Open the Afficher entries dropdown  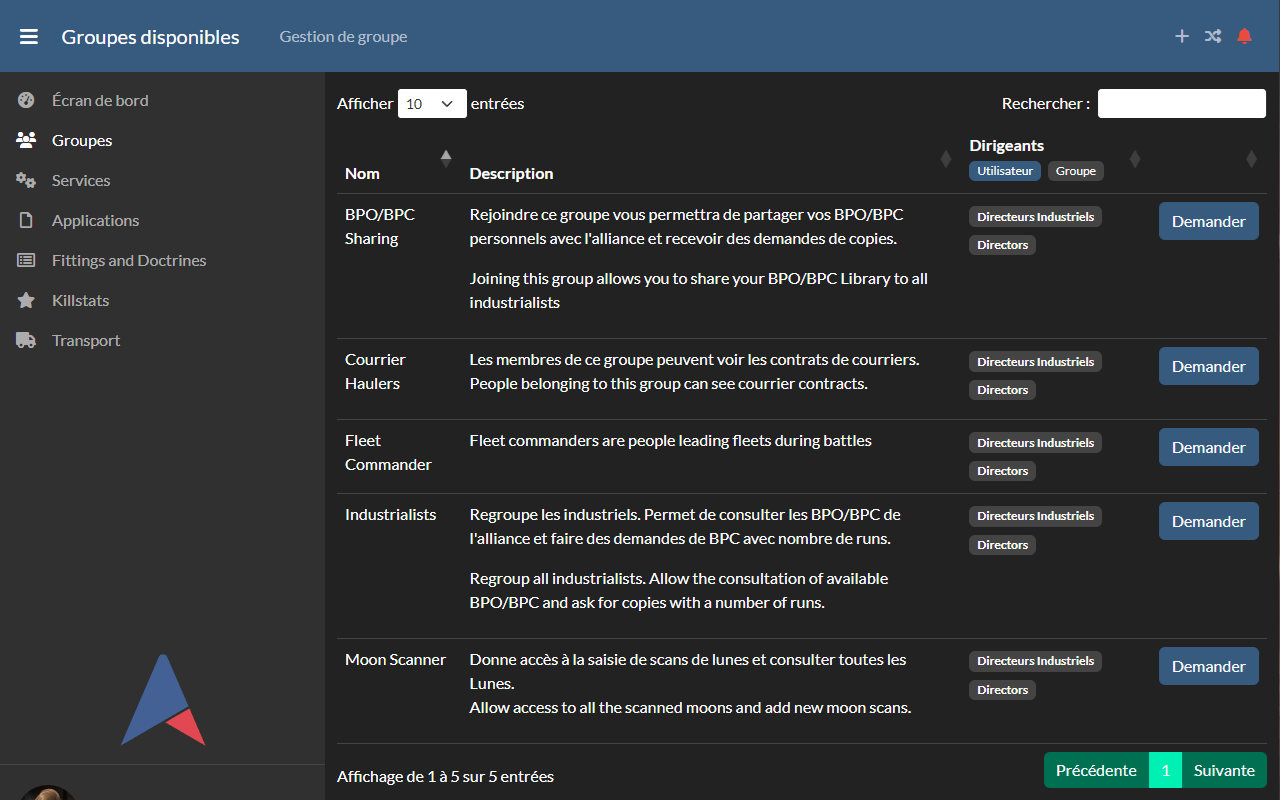coord(432,104)
